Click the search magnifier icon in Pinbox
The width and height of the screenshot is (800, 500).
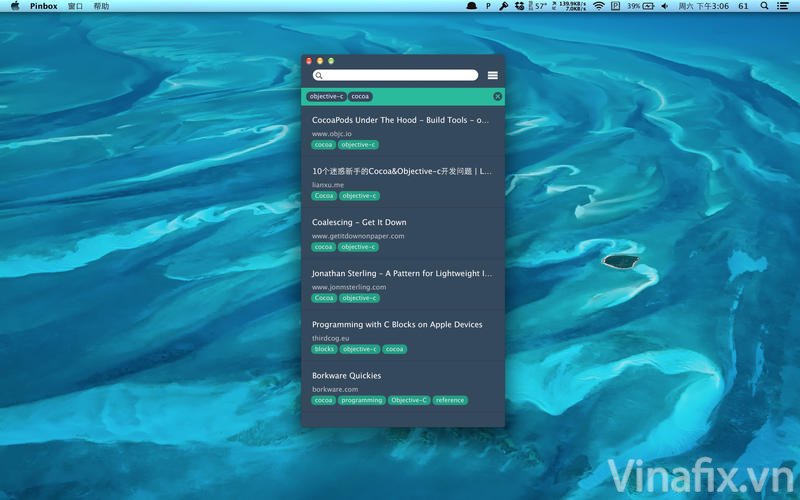[319, 76]
